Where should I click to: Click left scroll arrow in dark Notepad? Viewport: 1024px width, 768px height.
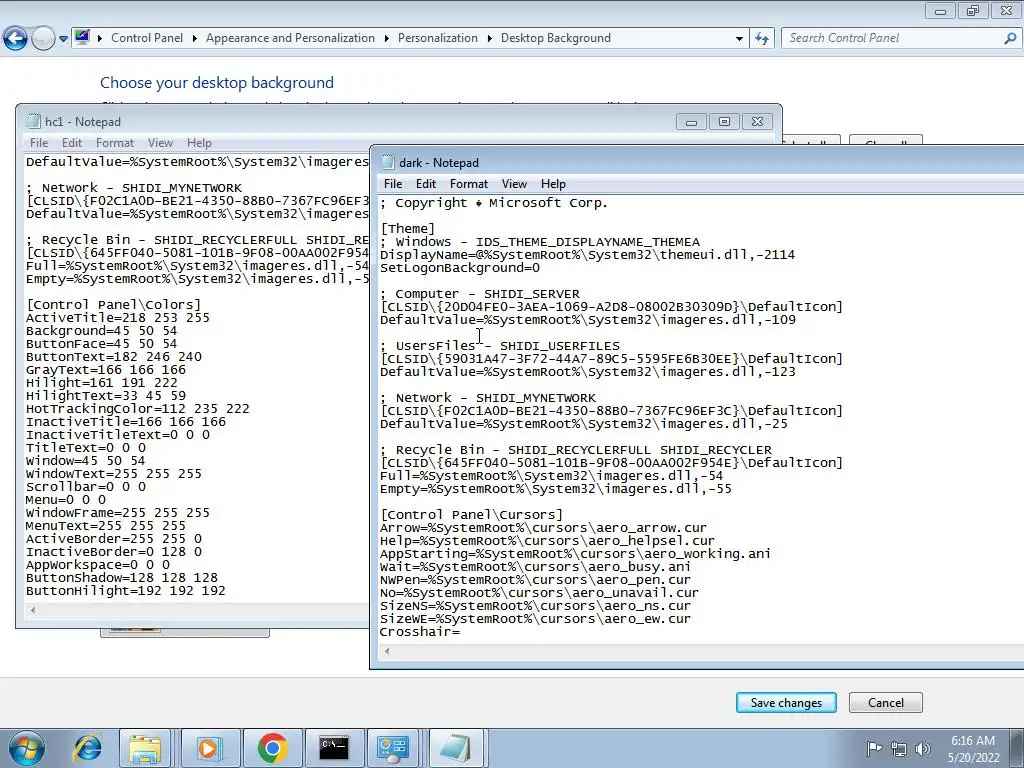387,651
